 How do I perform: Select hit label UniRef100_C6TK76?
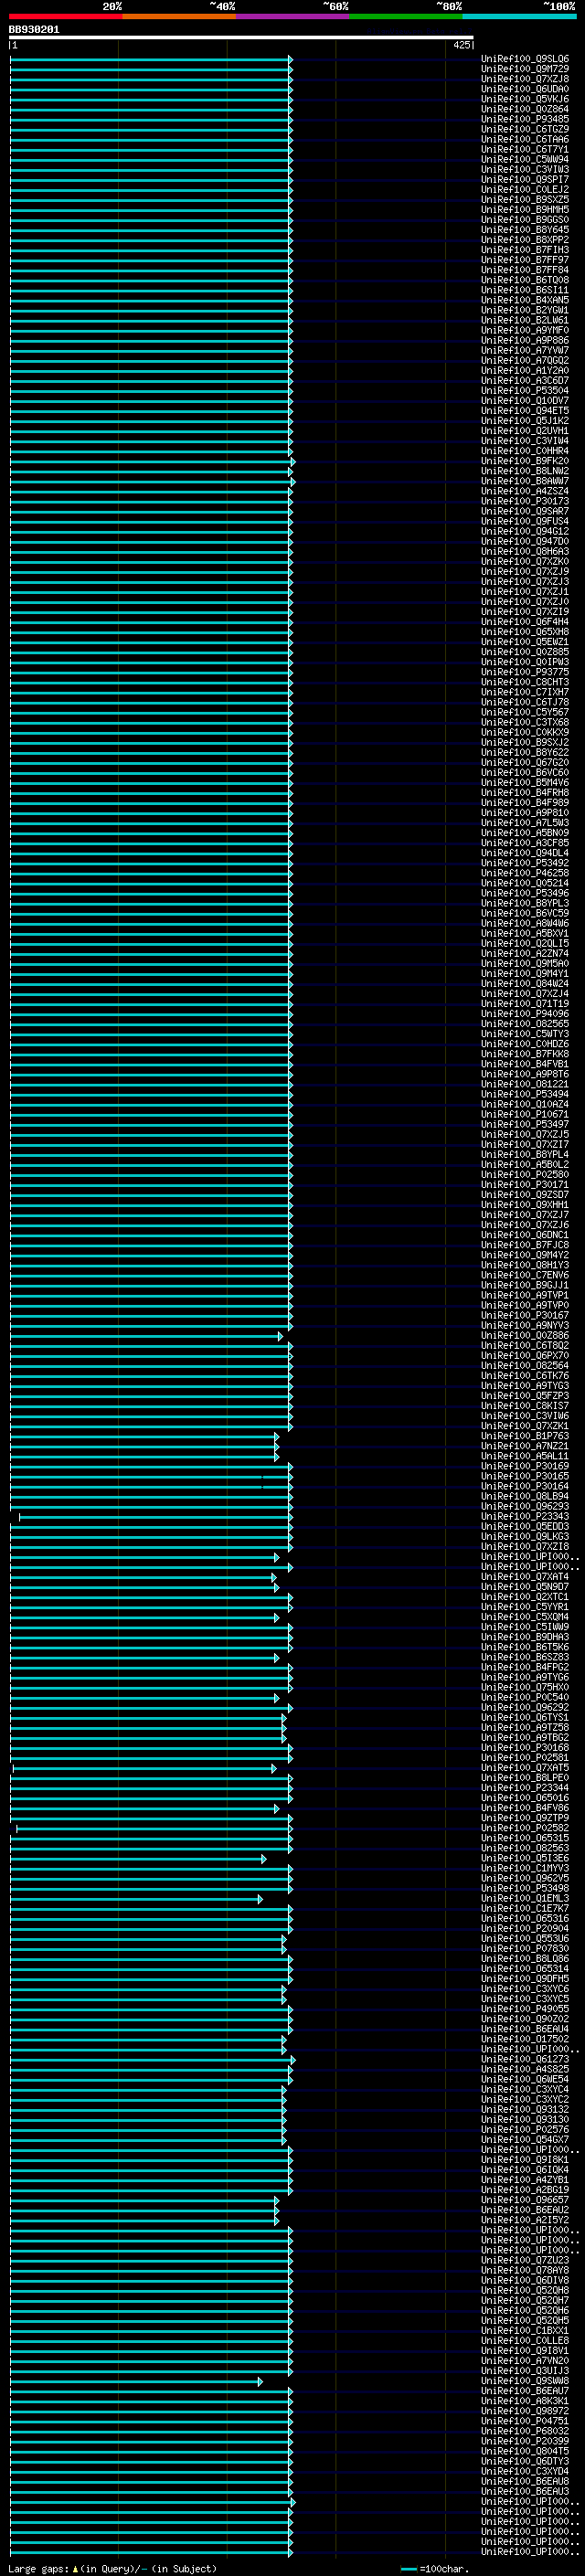click(x=525, y=1376)
